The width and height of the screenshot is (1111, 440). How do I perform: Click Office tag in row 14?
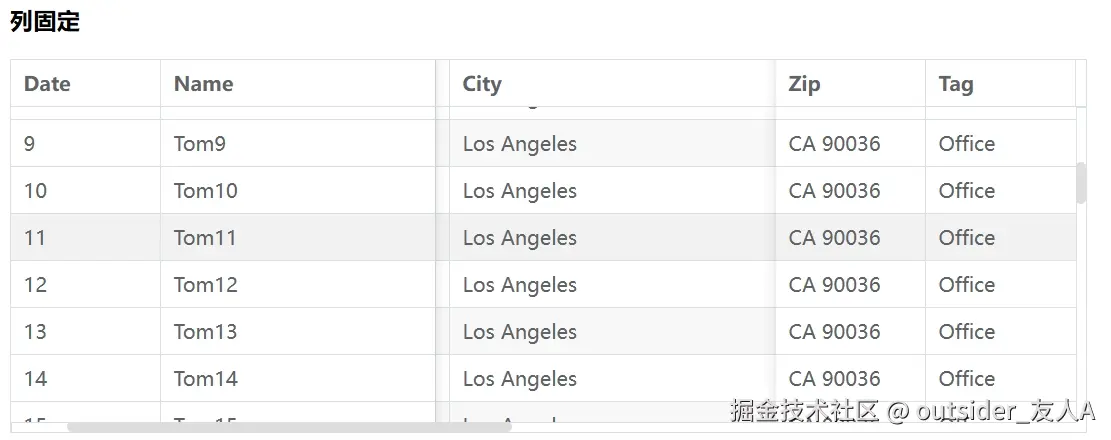coord(966,378)
